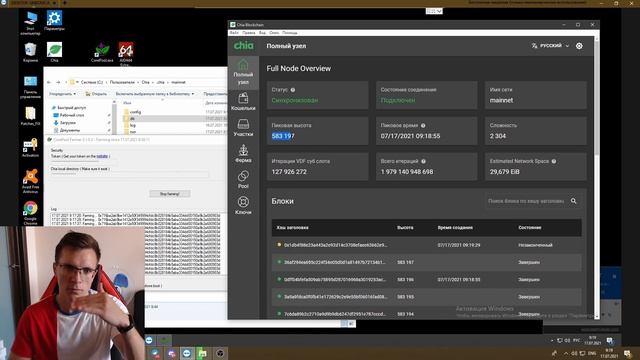Click the Панель управления desktop icon
Screen dimensions: 640x360
click(x=30, y=87)
